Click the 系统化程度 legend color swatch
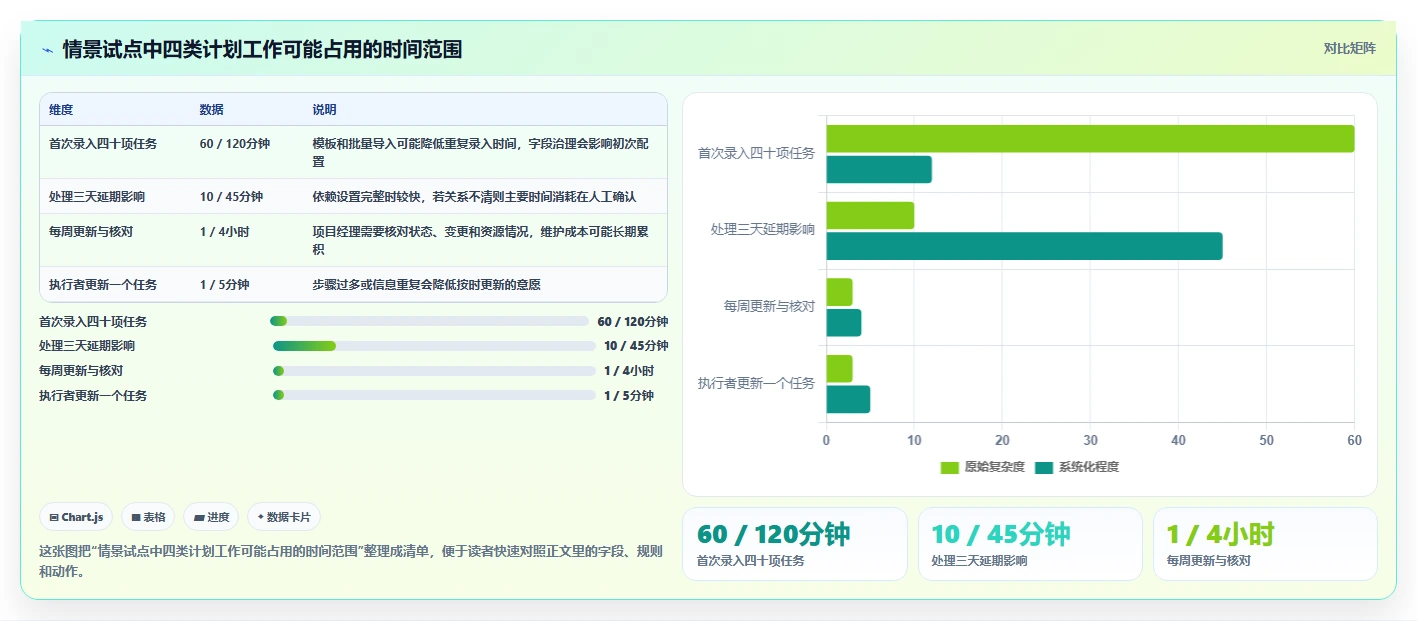This screenshot has height=621, width=1417. click(x=1044, y=467)
